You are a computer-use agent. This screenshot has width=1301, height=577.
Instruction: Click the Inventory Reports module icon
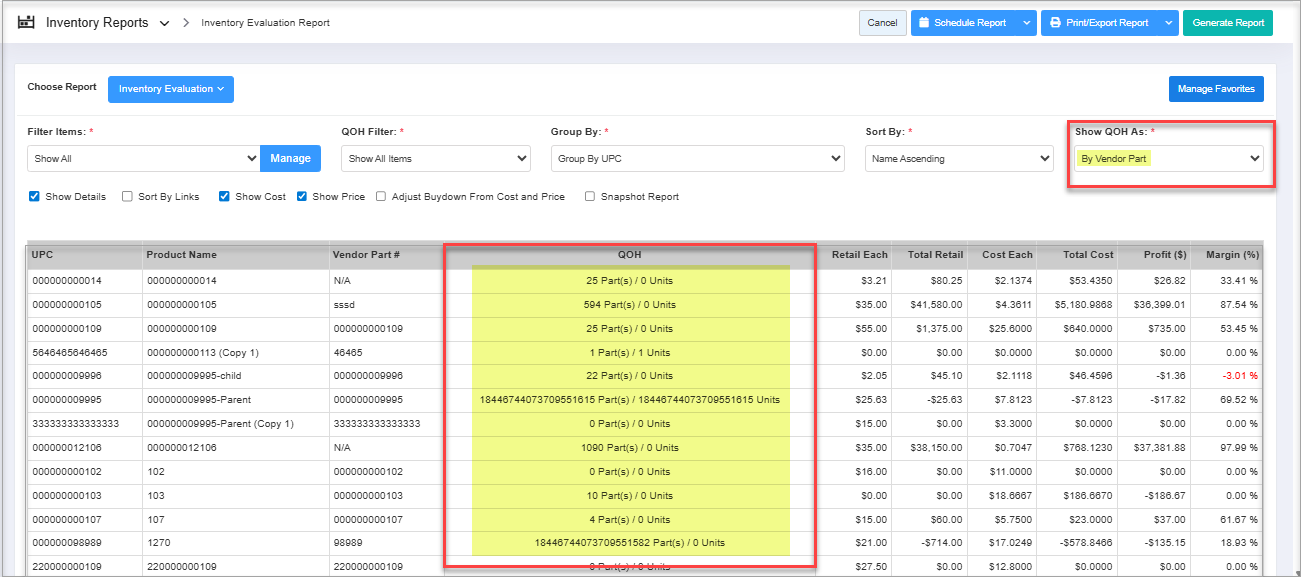pos(27,22)
